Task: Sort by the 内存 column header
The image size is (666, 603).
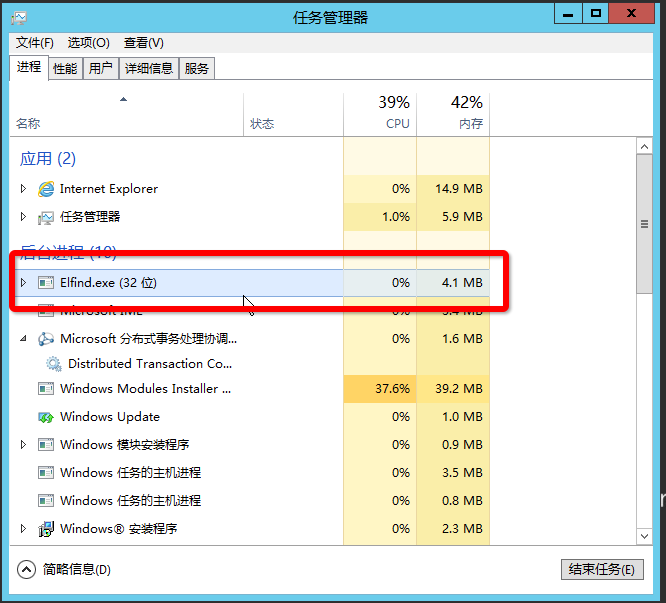Action: [453, 115]
